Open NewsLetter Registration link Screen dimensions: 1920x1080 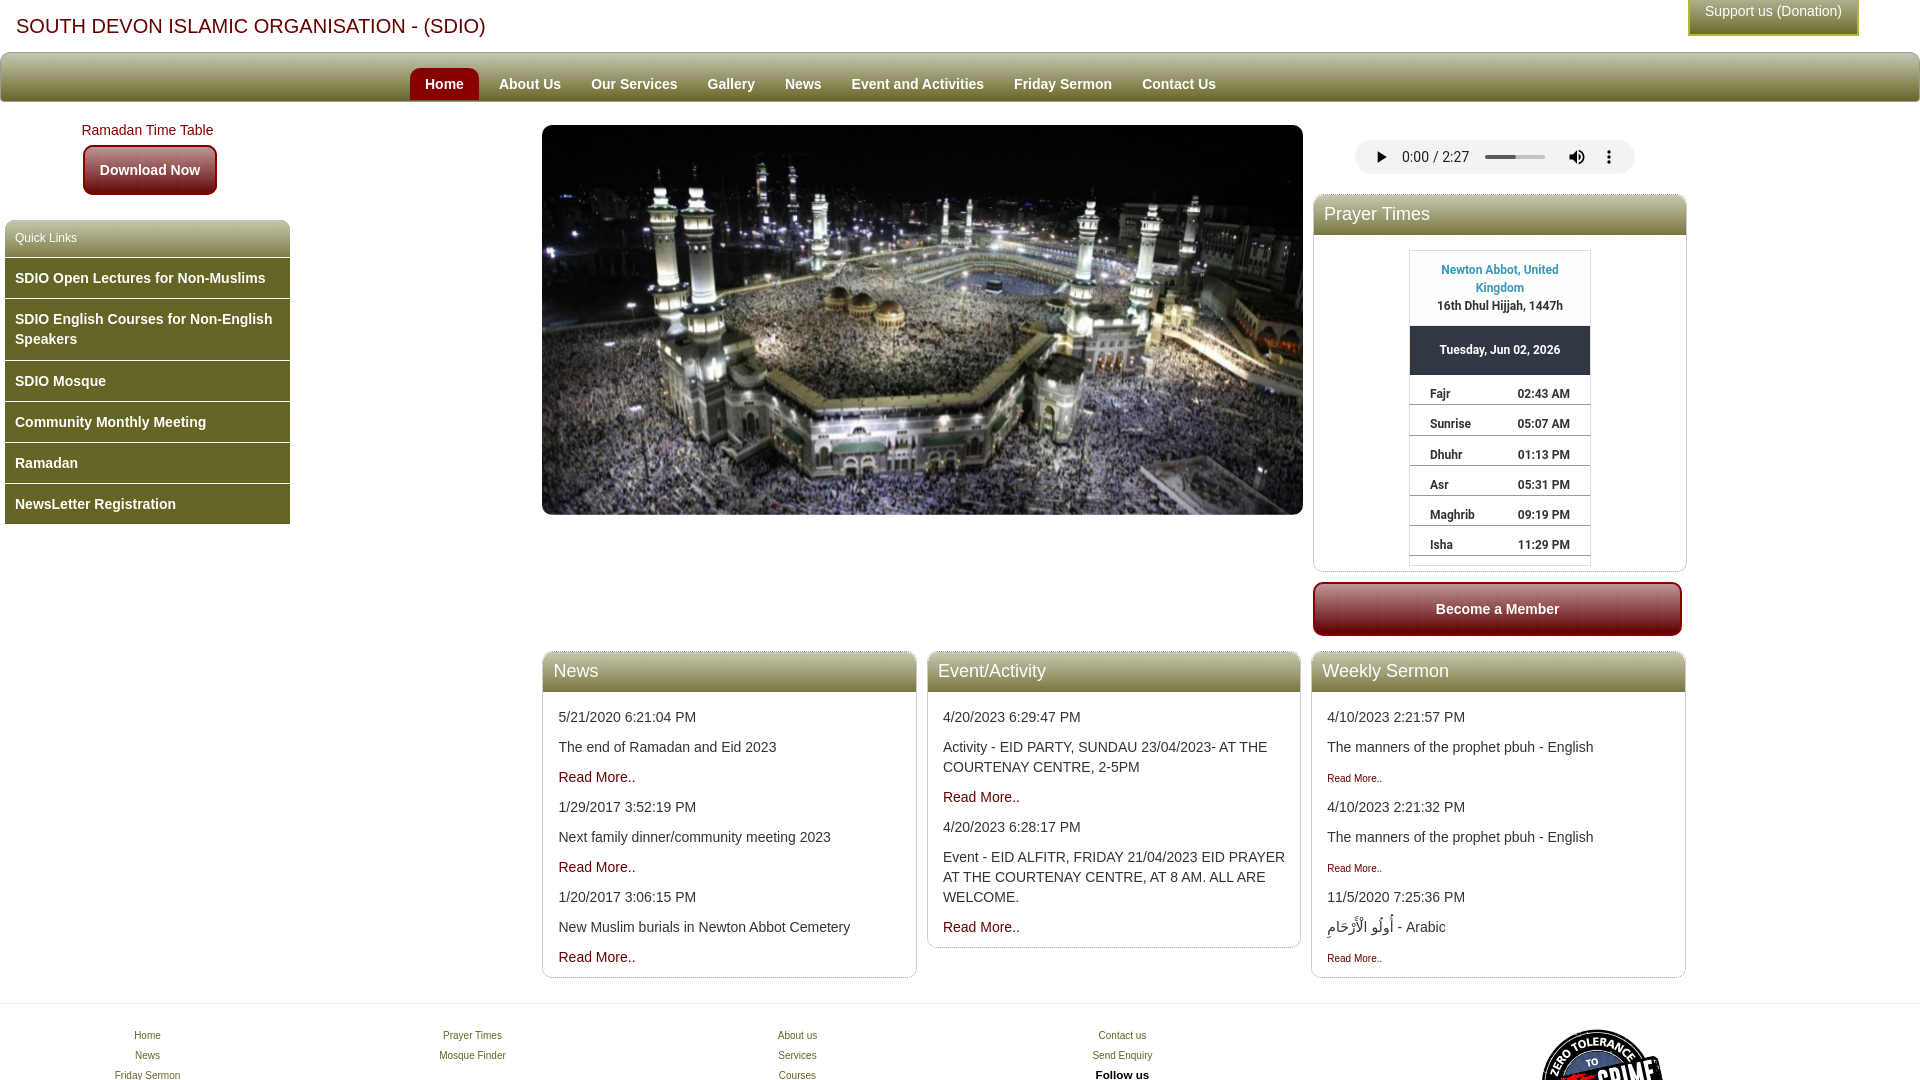[x=147, y=504]
